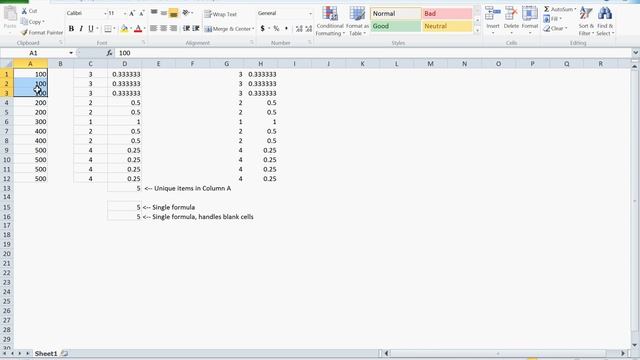The image size is (640, 360).
Task: Toggle Align Text Right
Action: (x=173, y=29)
